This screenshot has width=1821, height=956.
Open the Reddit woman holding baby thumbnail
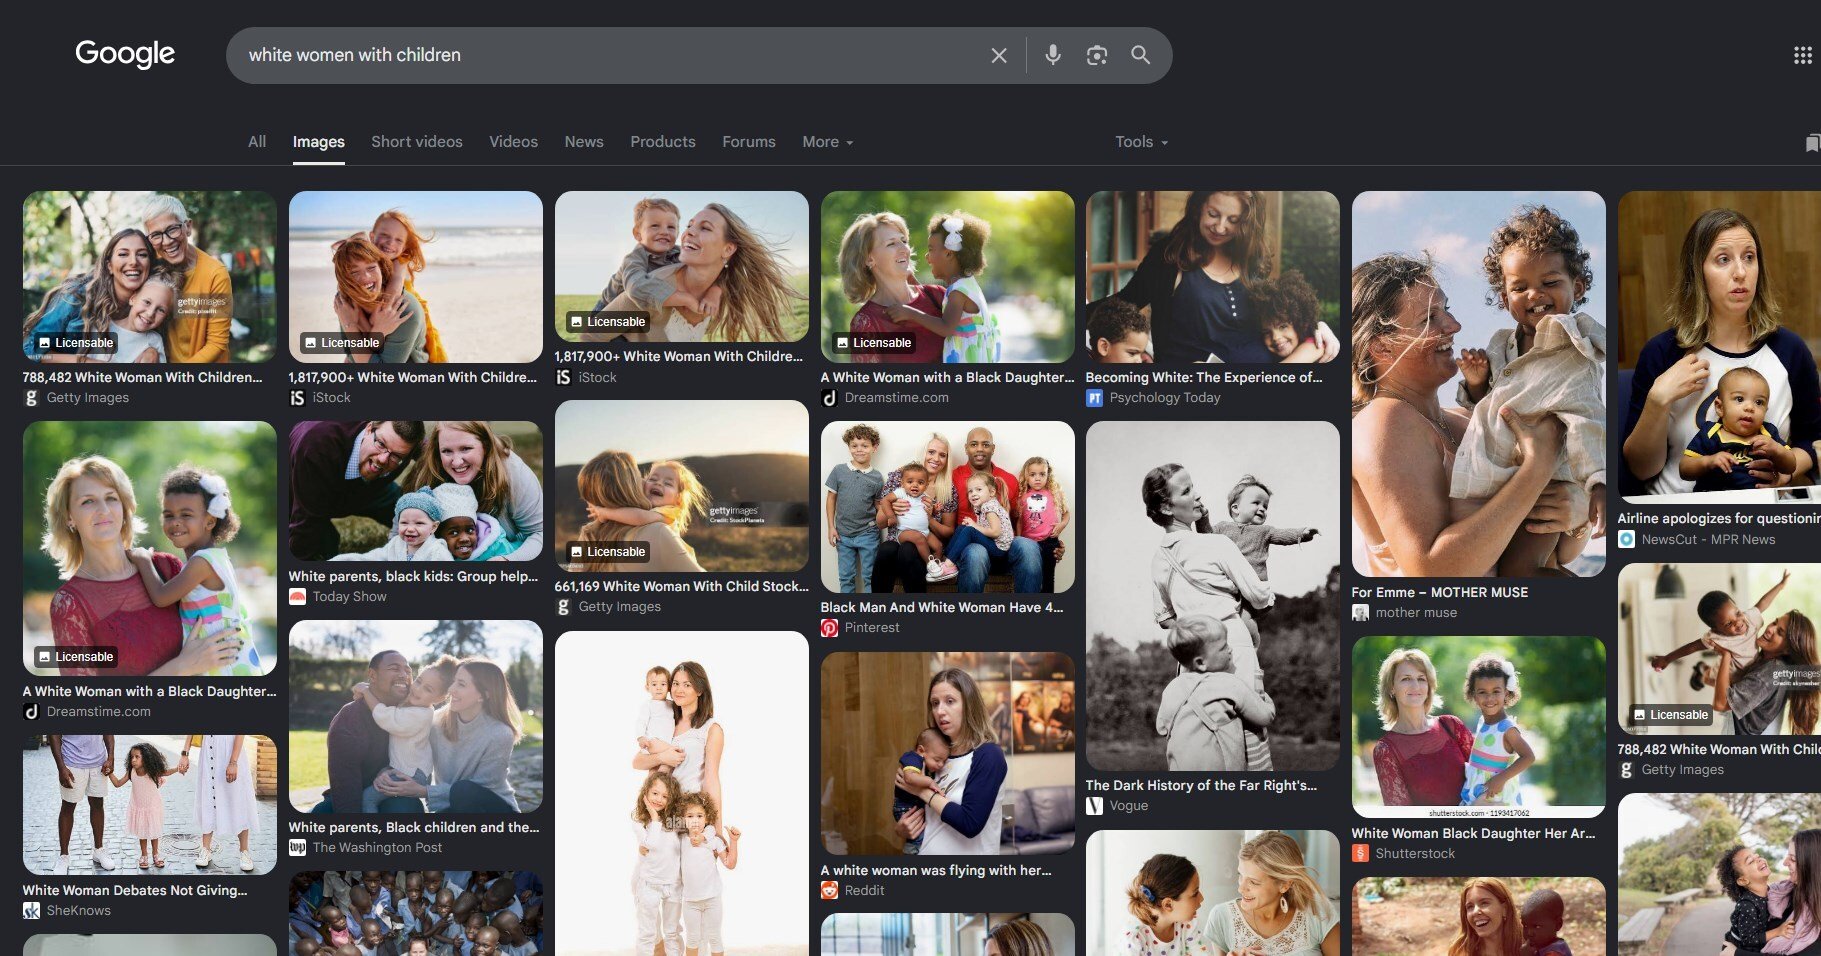[x=948, y=754]
